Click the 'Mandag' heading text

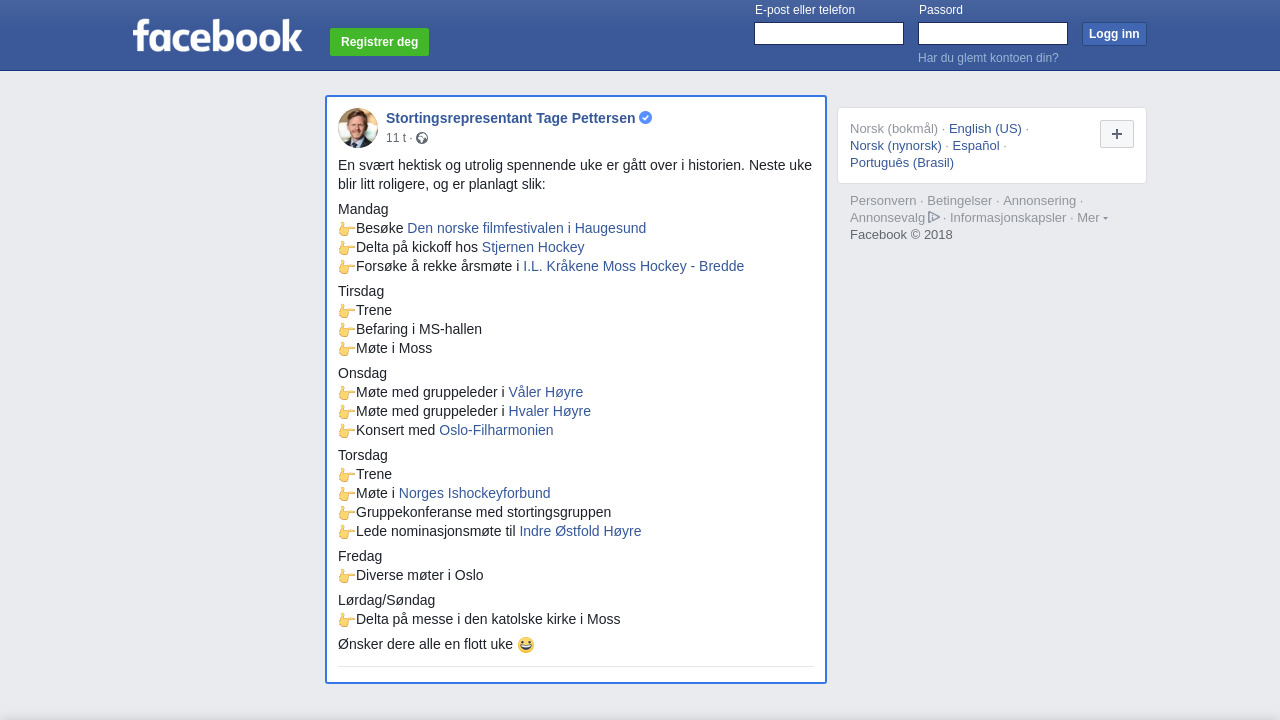tap(363, 209)
